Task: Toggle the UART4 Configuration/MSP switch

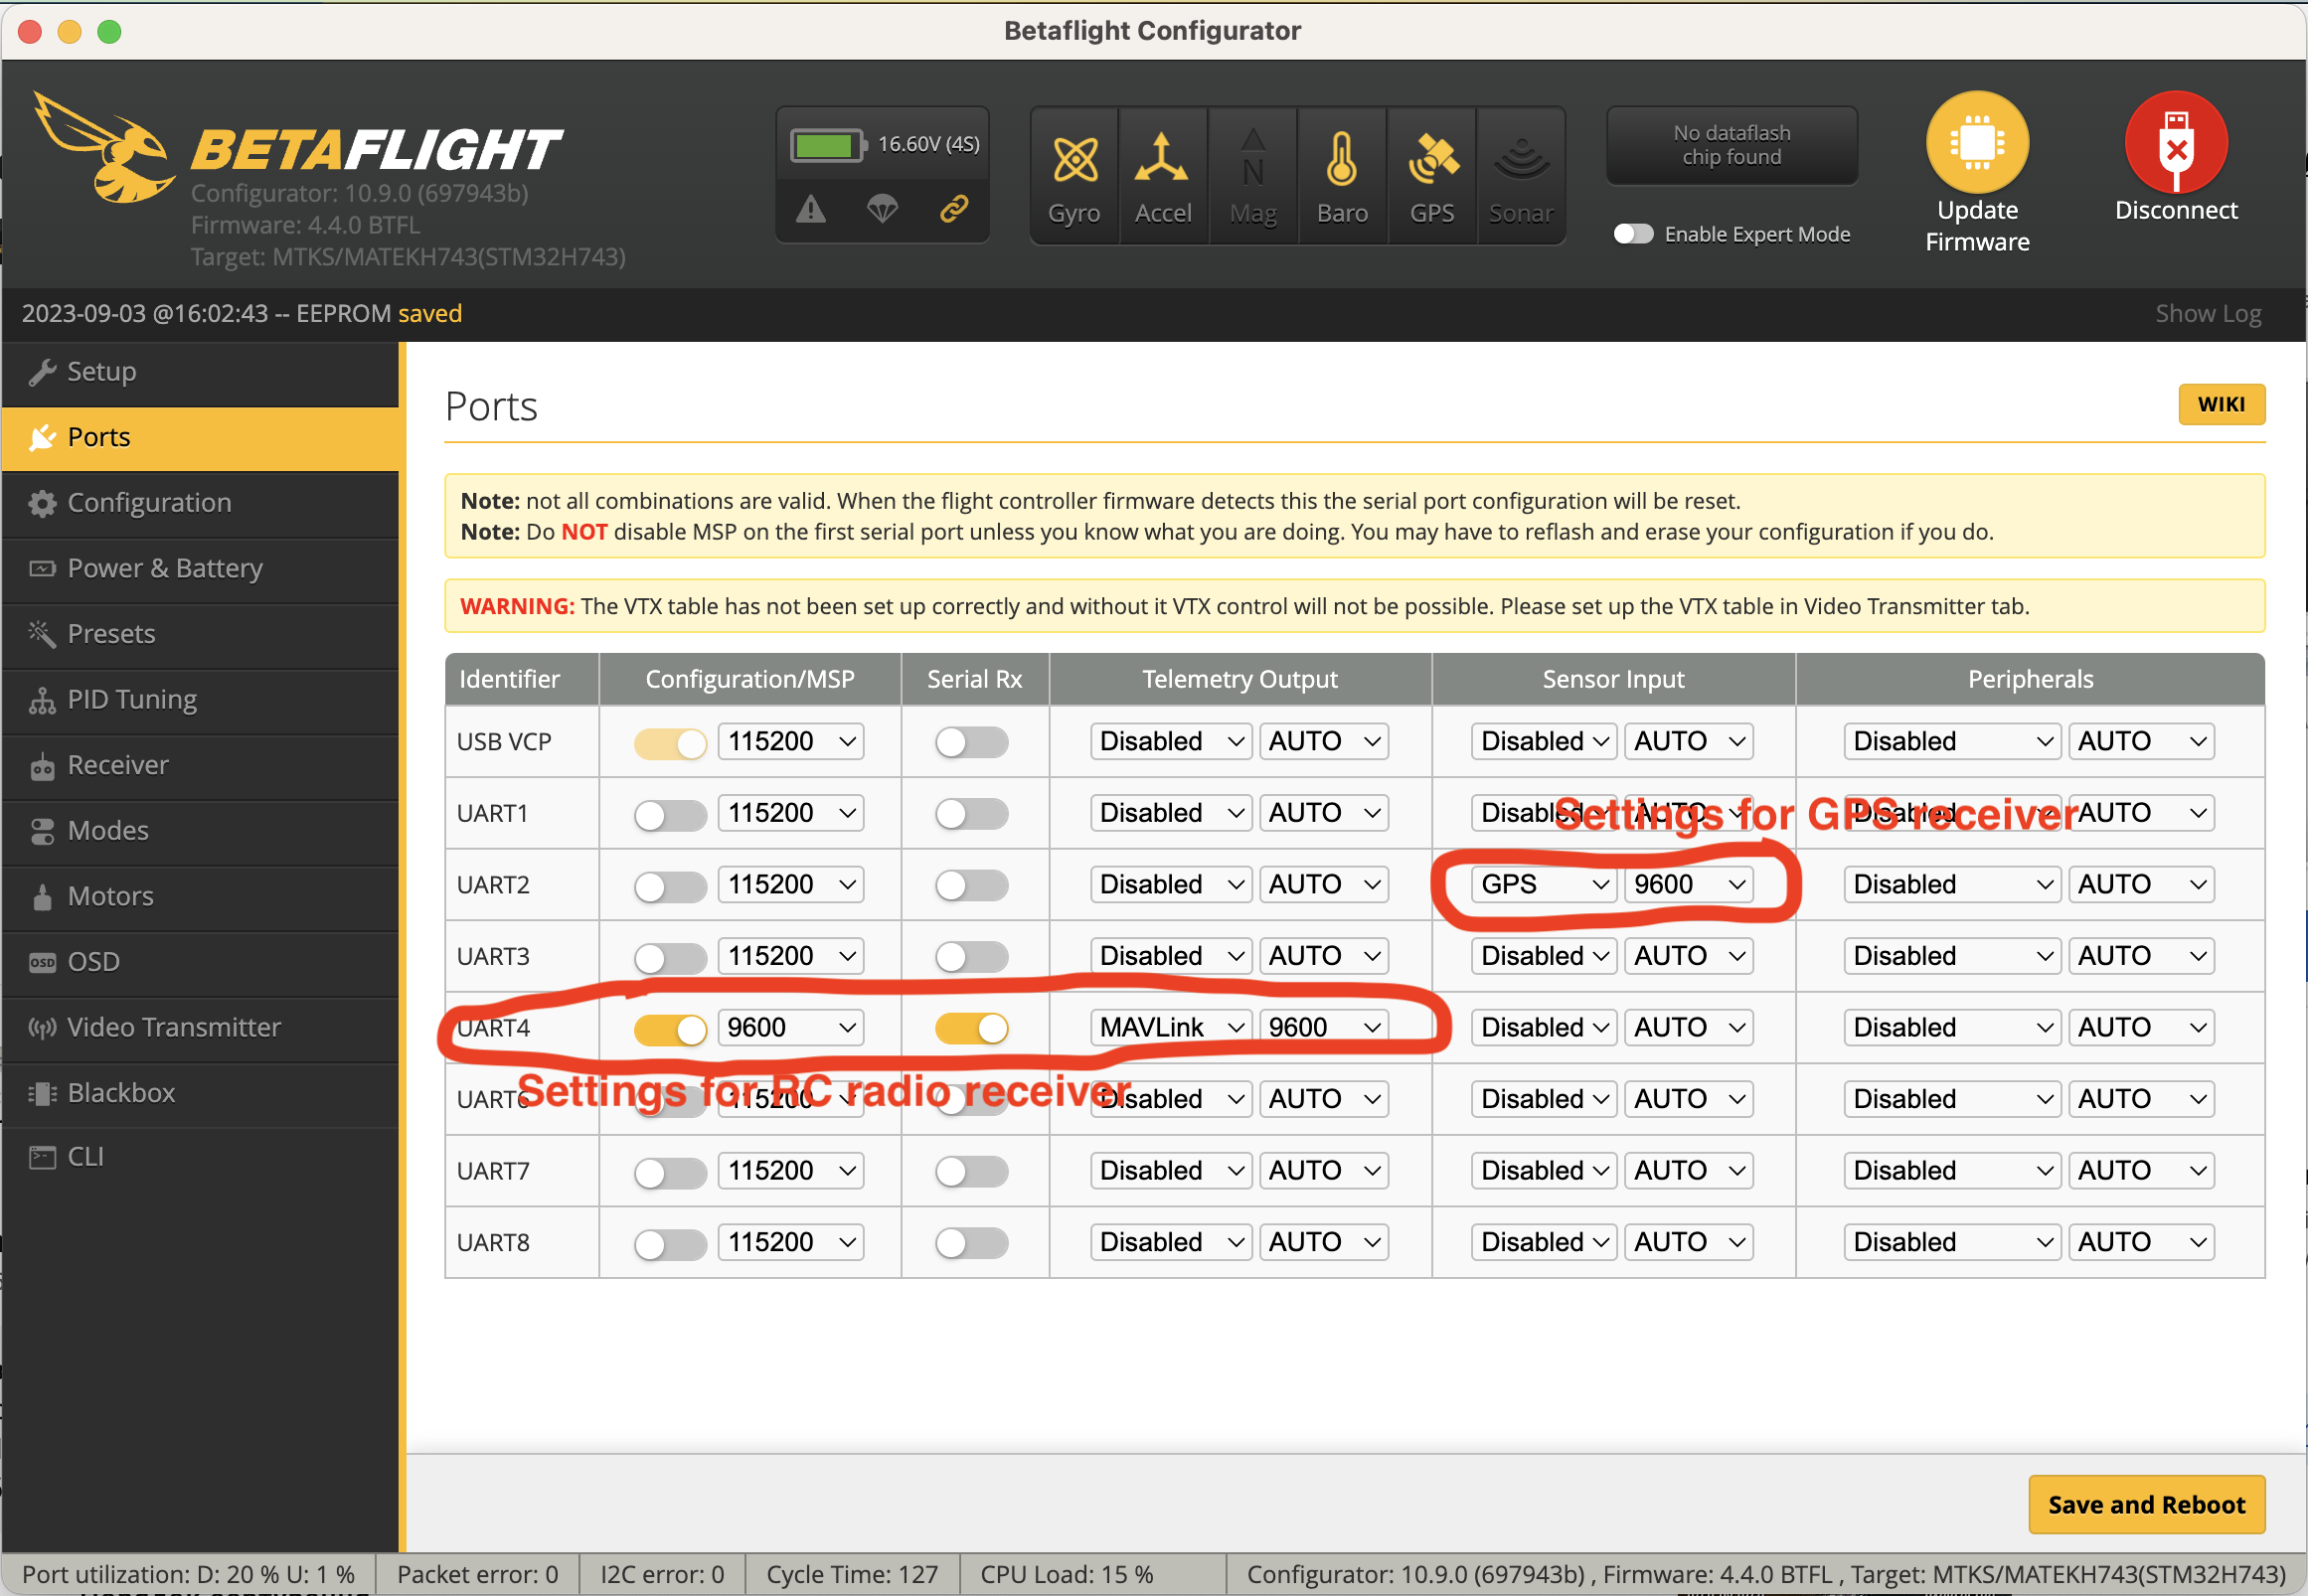Action: 668,1026
